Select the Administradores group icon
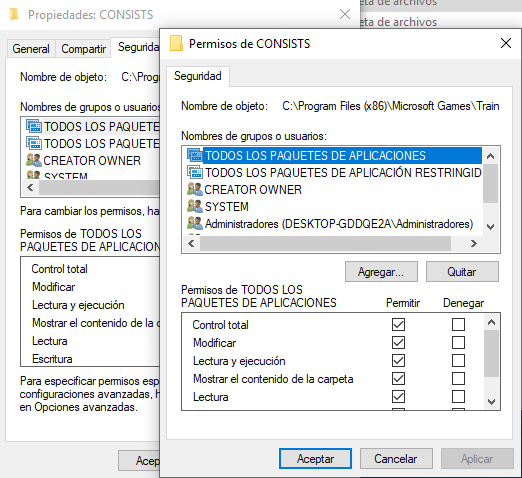This screenshot has height=478, width=522. (195, 223)
